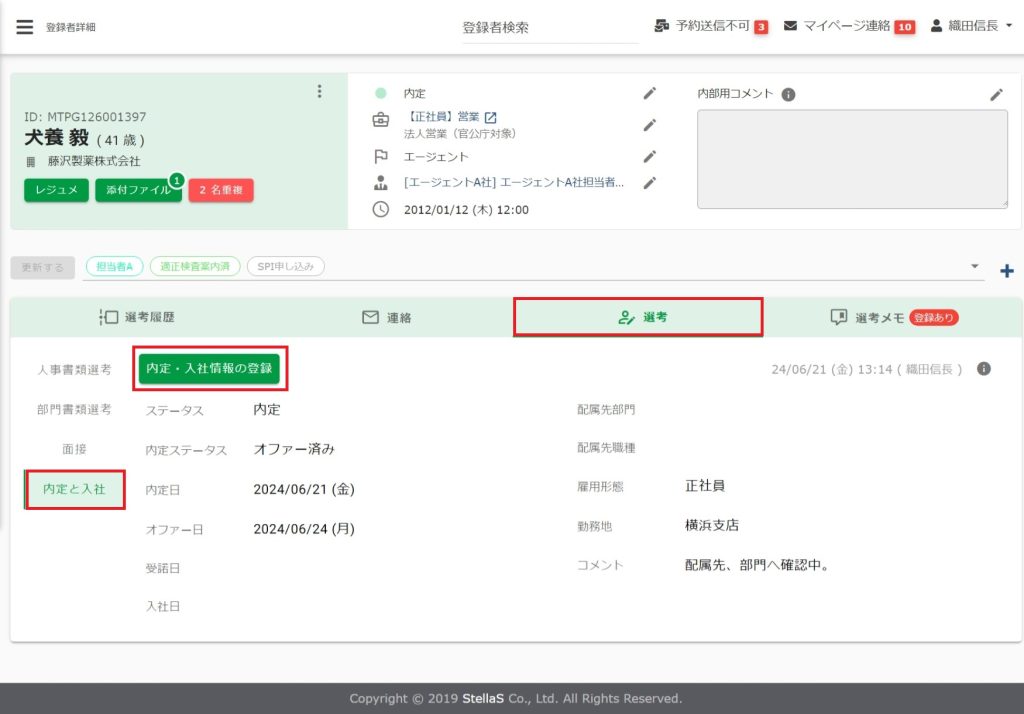Expand the tag list dropdown arrow
This screenshot has height=714, width=1024.
coord(975,267)
